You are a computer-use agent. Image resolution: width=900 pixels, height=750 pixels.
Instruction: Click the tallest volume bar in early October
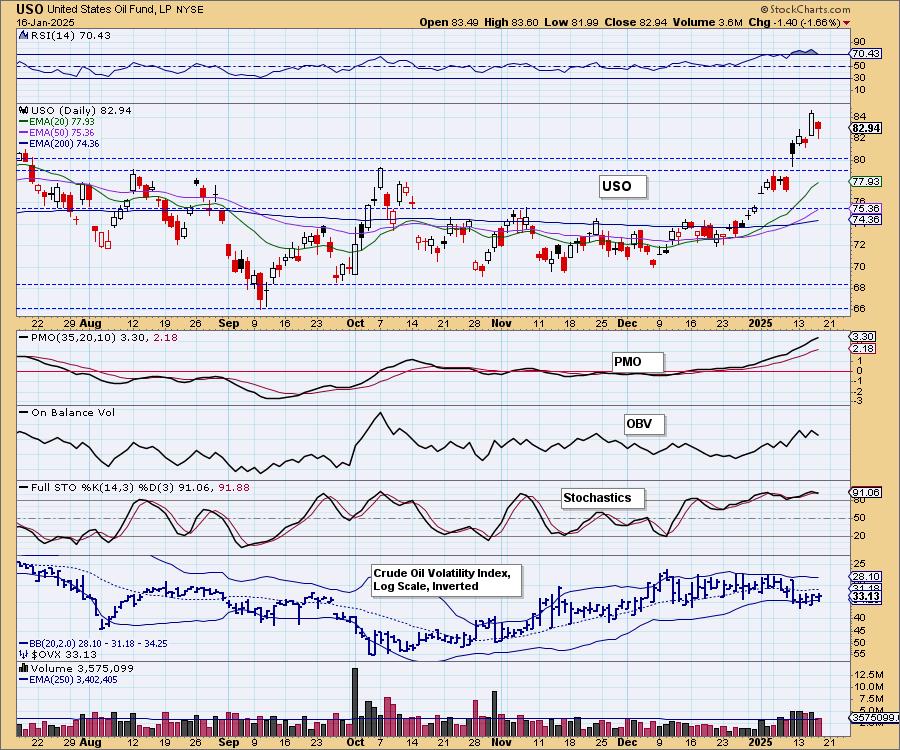(355, 702)
